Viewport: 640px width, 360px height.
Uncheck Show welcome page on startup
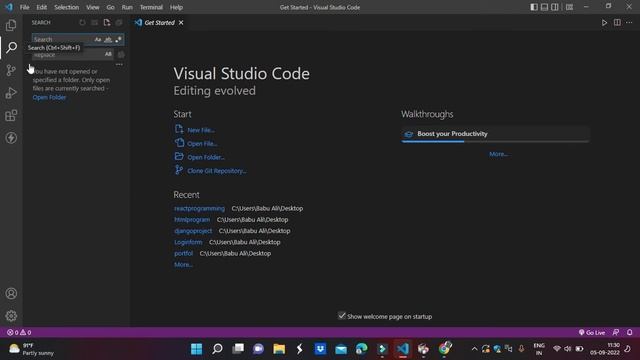[342, 316]
